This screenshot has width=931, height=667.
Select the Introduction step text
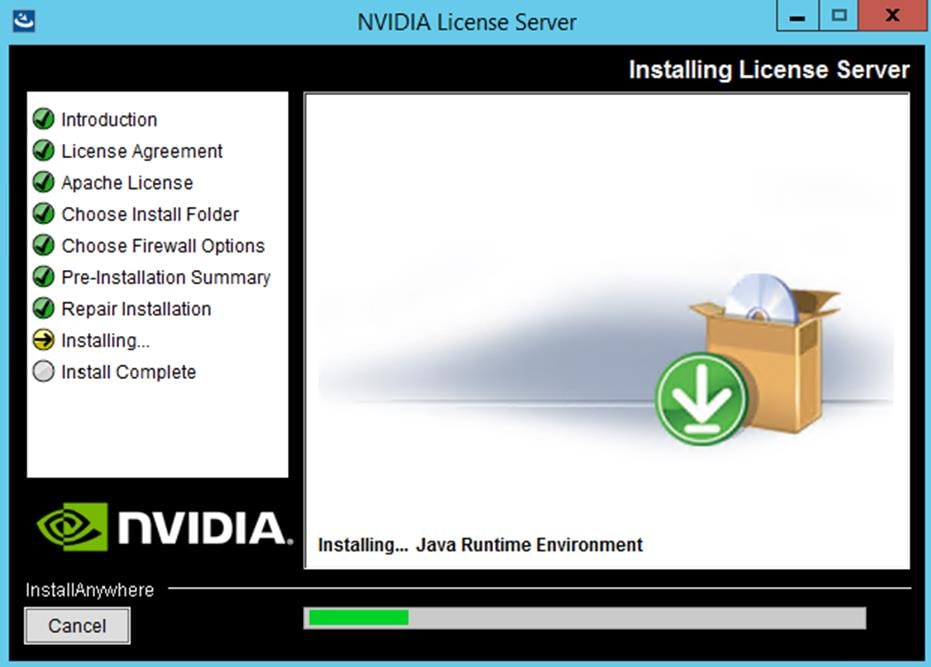coord(109,119)
